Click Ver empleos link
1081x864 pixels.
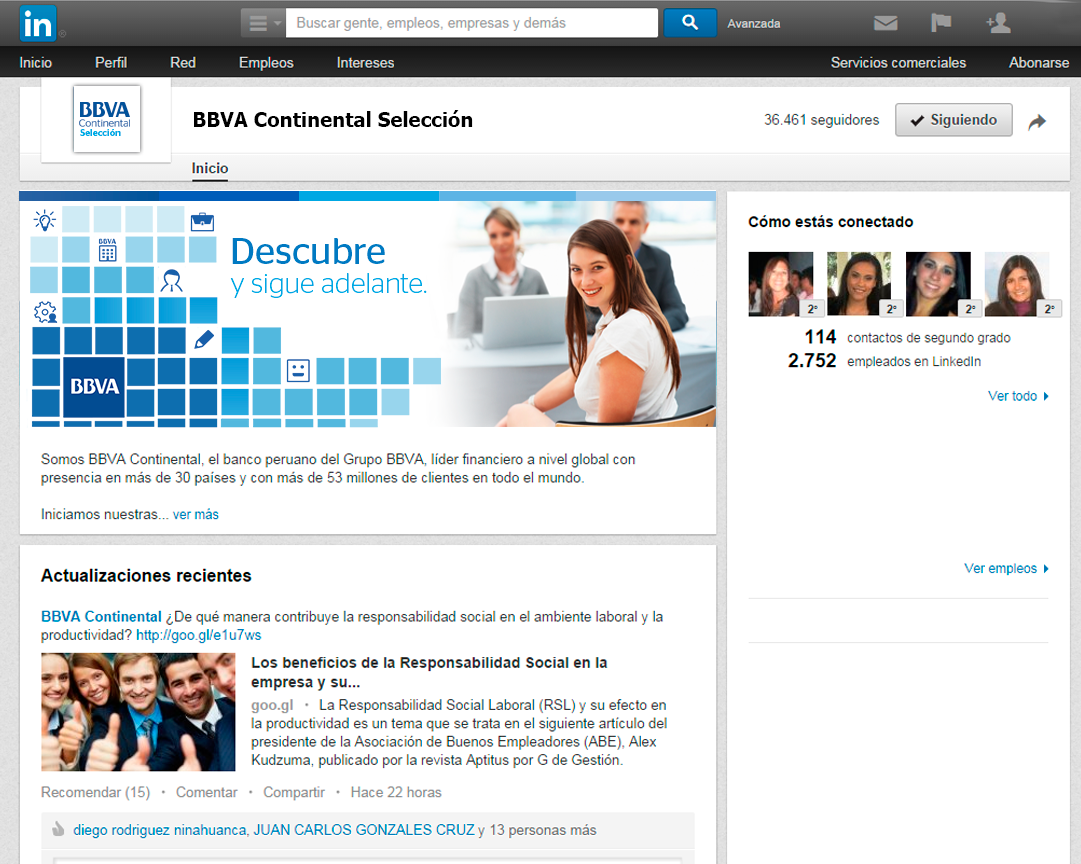point(1007,568)
